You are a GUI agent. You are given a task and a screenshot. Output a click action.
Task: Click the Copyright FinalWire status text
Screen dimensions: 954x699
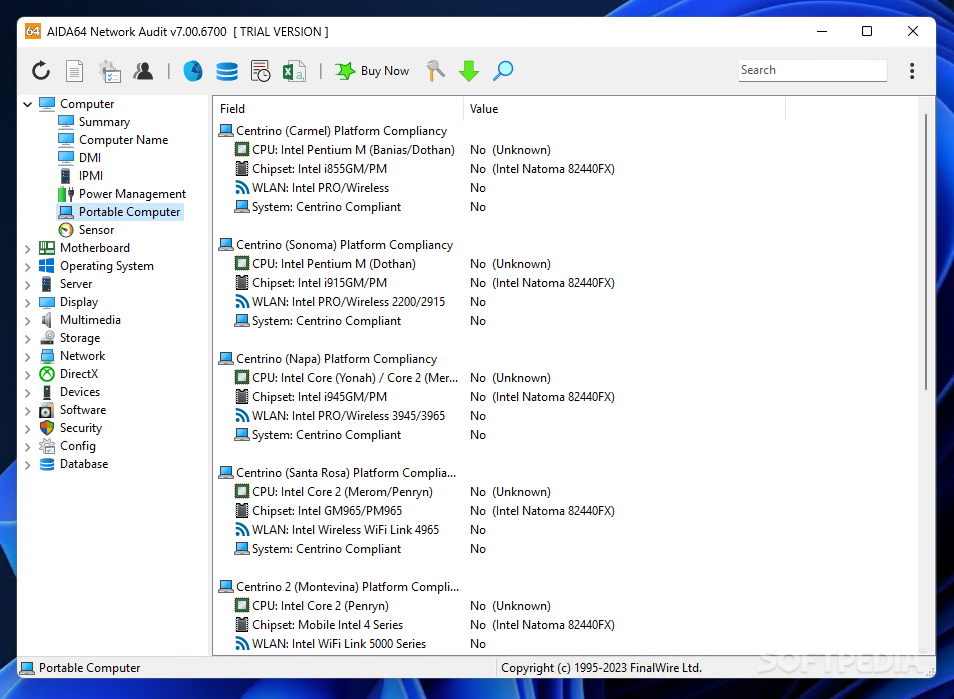601,668
